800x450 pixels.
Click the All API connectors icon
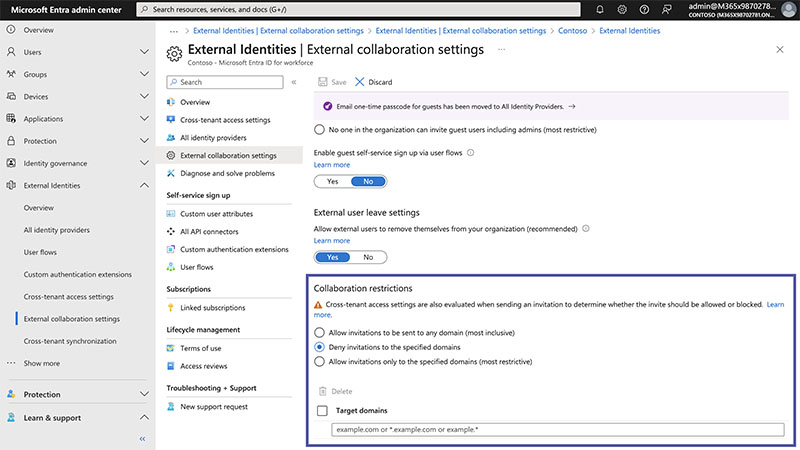(171, 232)
